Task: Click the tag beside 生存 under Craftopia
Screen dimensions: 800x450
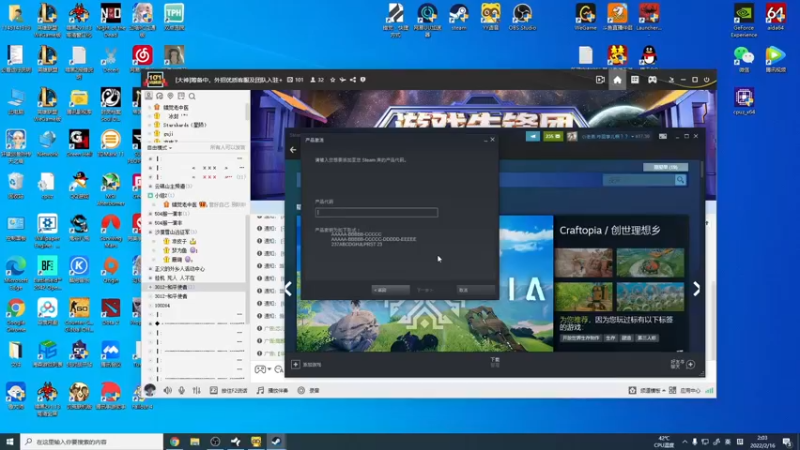Action: [581, 338]
